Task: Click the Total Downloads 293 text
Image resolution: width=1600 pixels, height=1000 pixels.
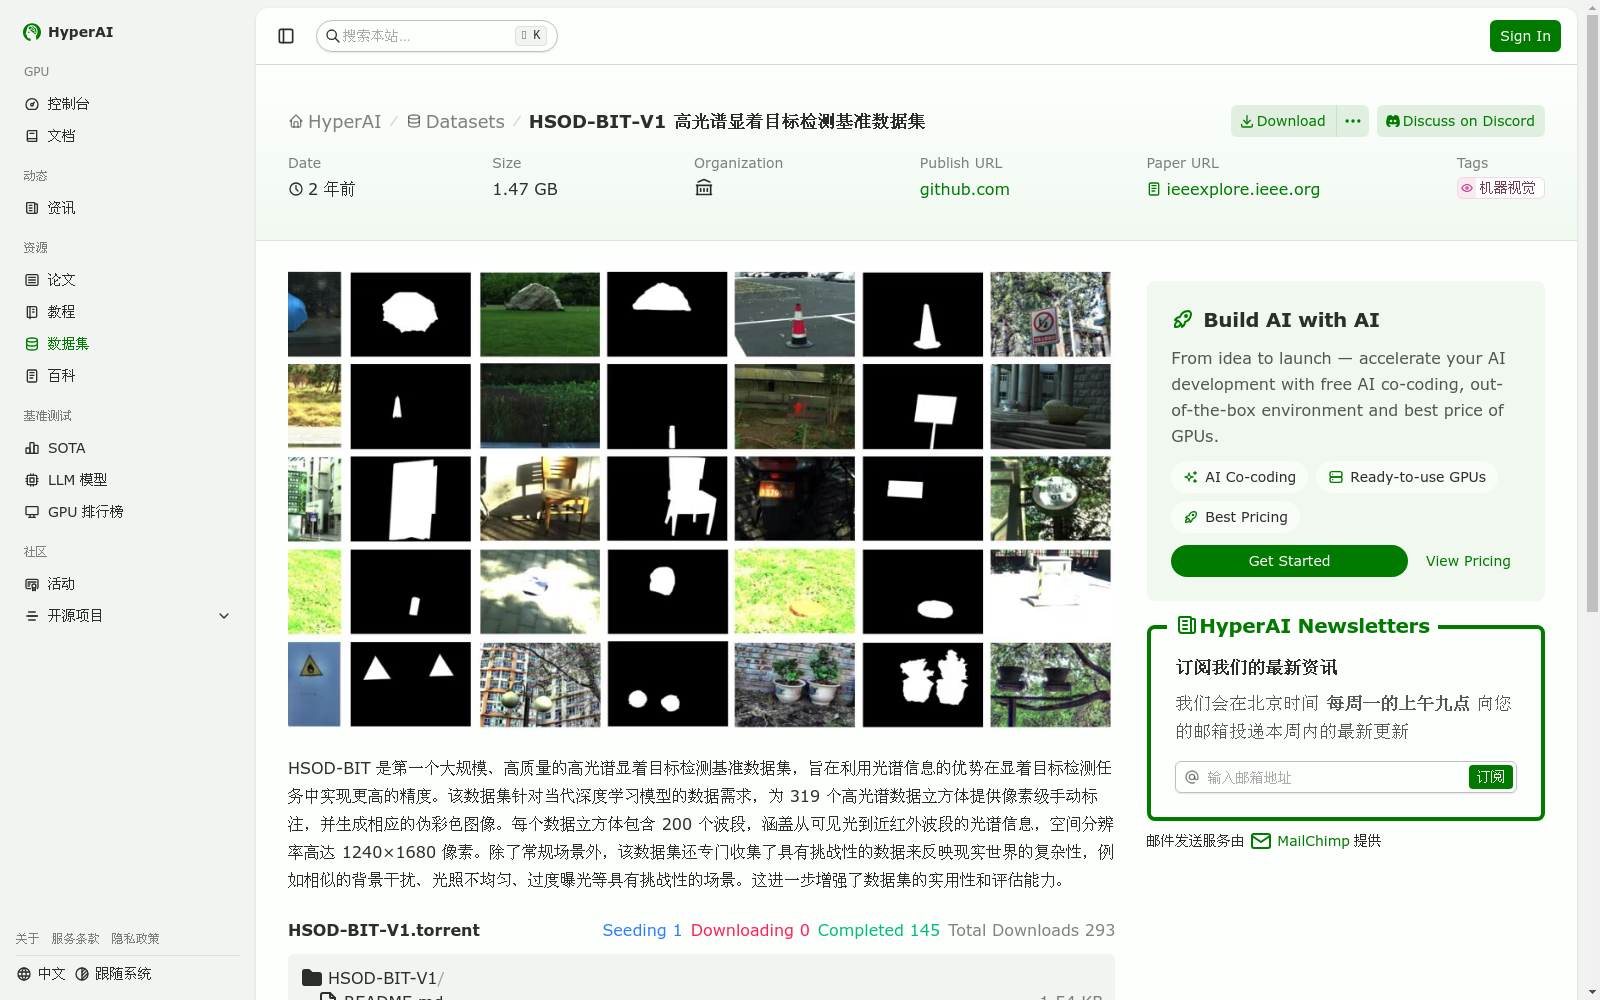Action: [x=1031, y=930]
